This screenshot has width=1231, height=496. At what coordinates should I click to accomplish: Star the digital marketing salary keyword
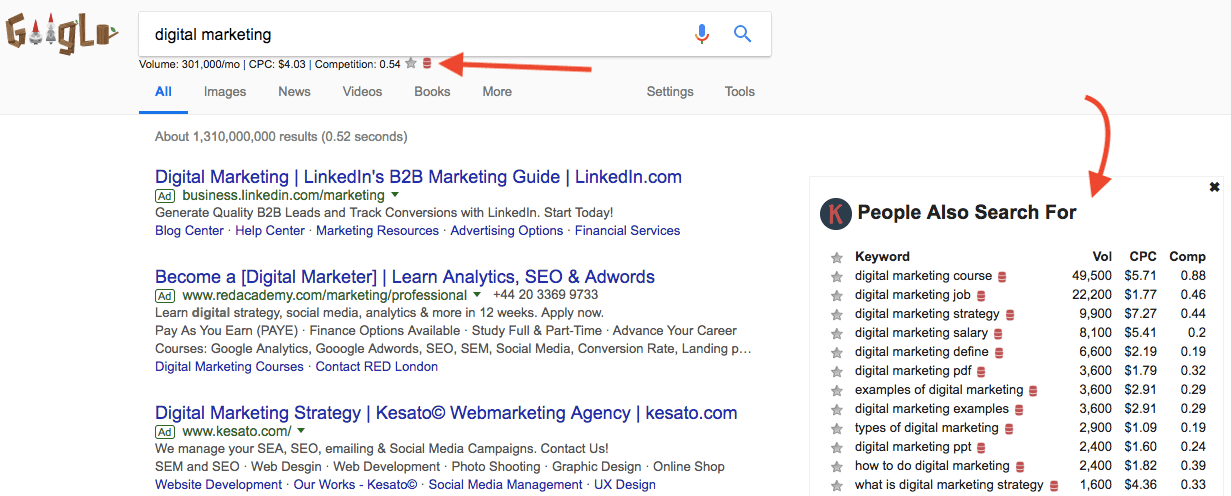pyautogui.click(x=837, y=333)
